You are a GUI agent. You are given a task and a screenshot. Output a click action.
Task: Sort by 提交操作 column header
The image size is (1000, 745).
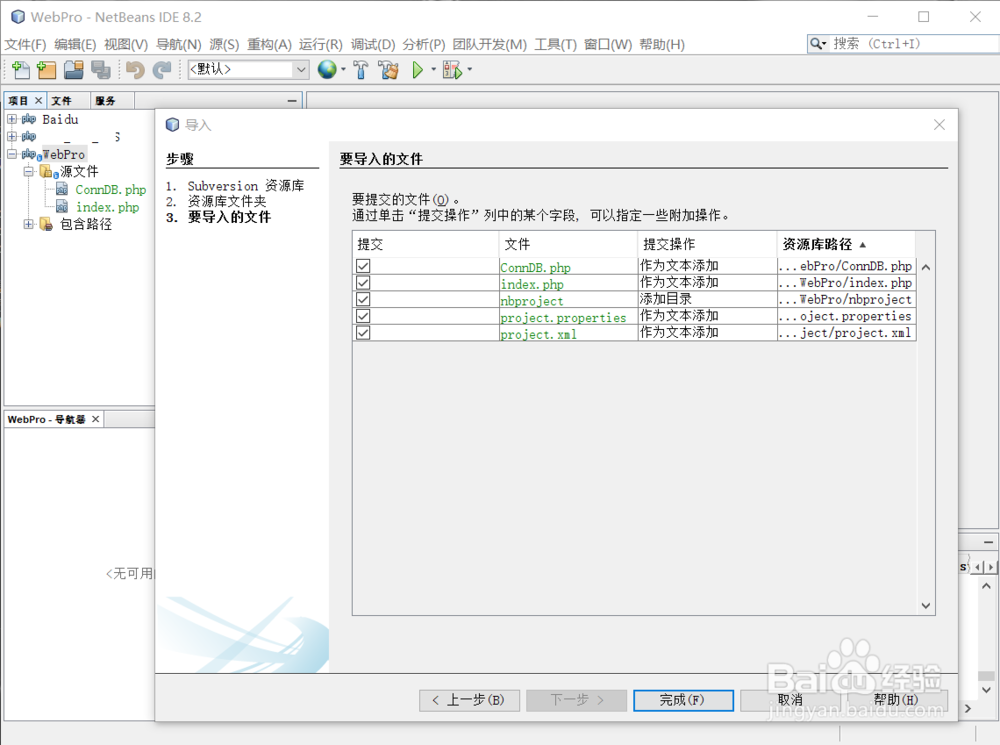707,244
